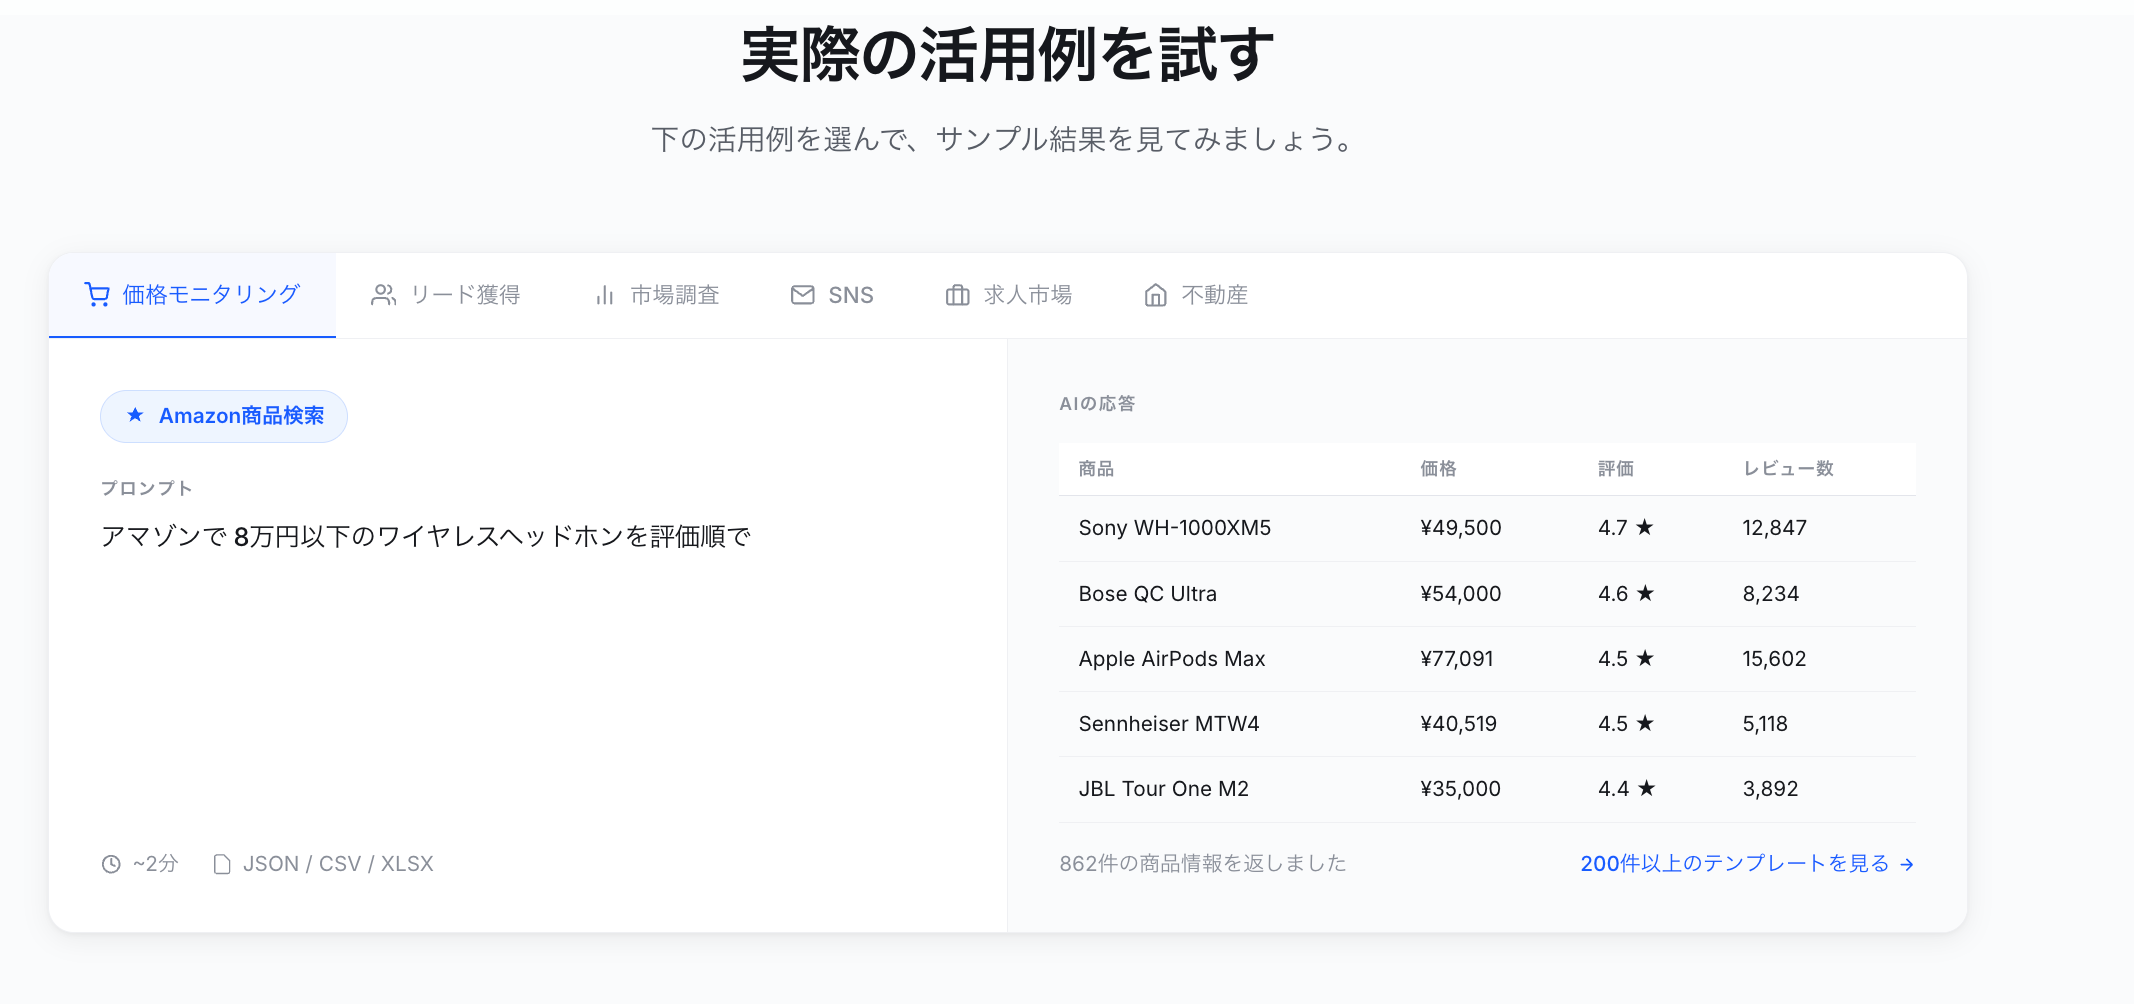Viewport: 2134px width, 1004px height.
Task: Open the 求人市場 tab
Action: [1009, 295]
